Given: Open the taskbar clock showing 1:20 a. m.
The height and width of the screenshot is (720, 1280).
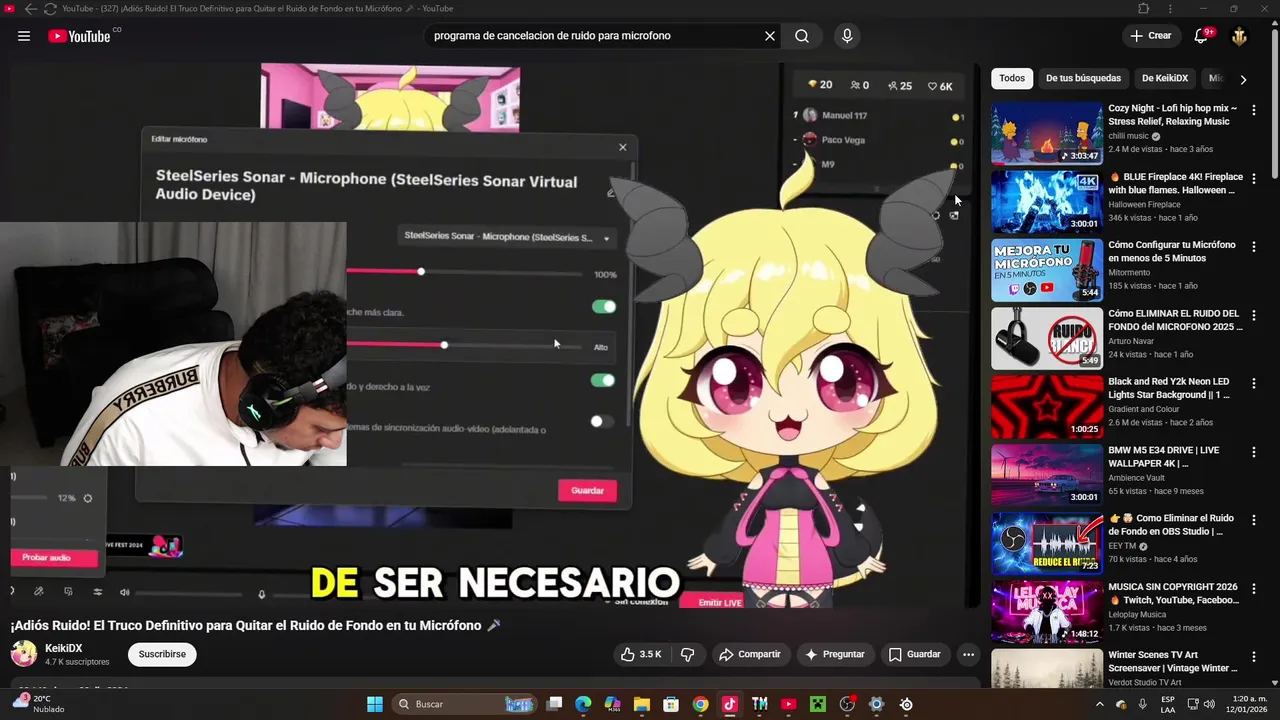Looking at the screenshot, I should coord(1246,704).
